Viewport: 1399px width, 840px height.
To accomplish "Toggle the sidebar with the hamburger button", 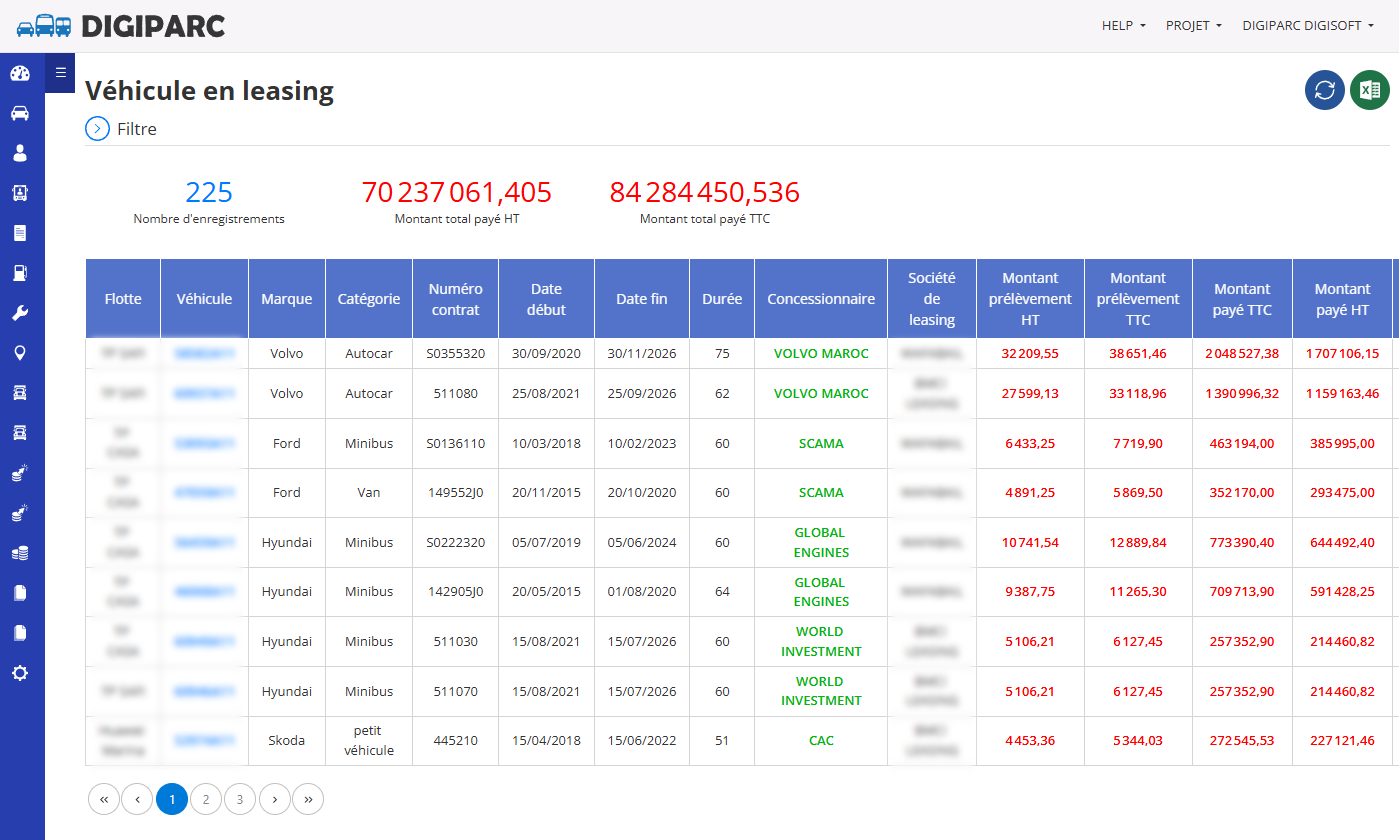I will [60, 72].
